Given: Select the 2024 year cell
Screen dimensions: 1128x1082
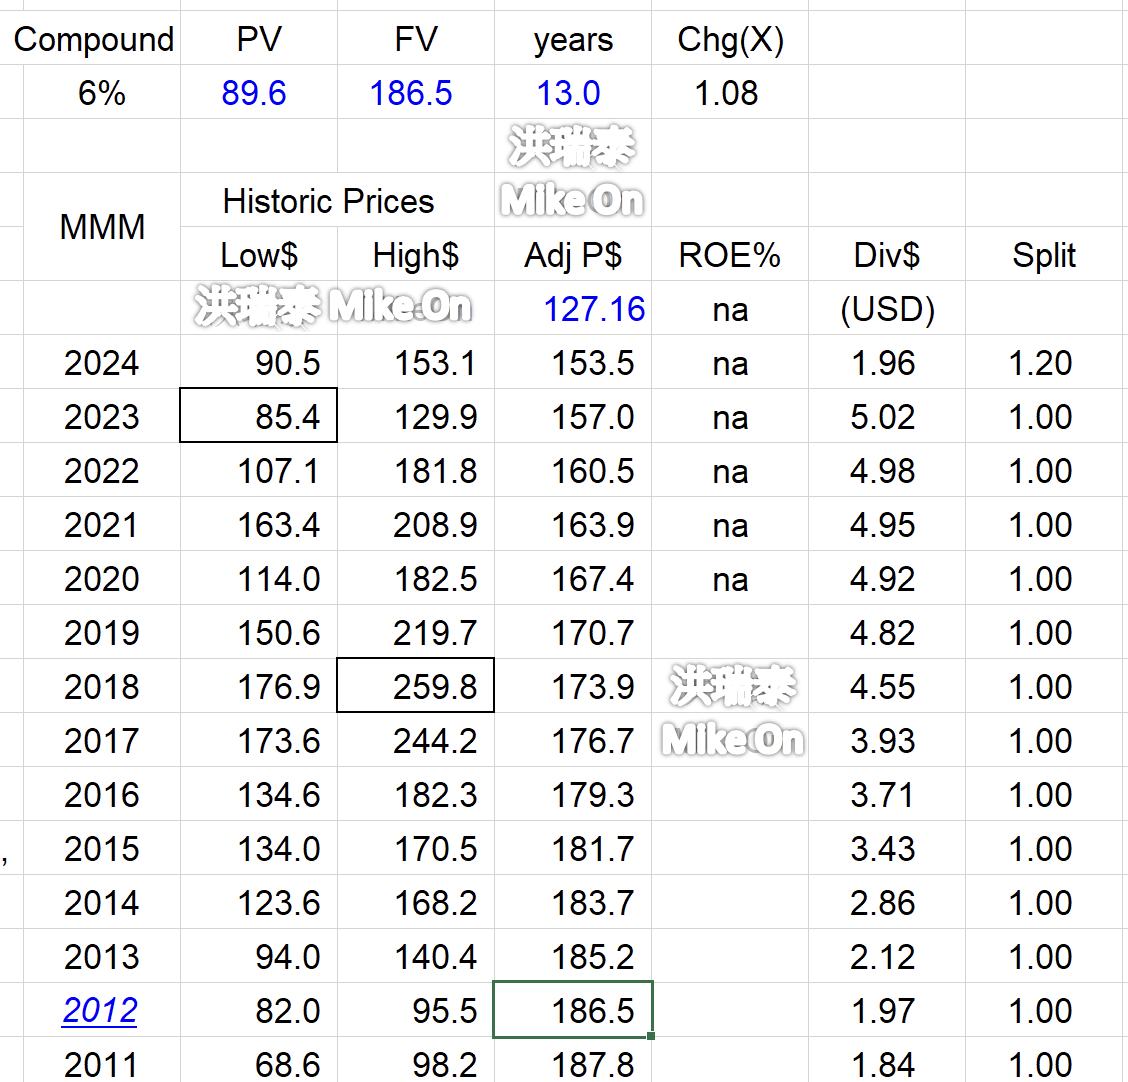Looking at the screenshot, I should tap(101, 363).
